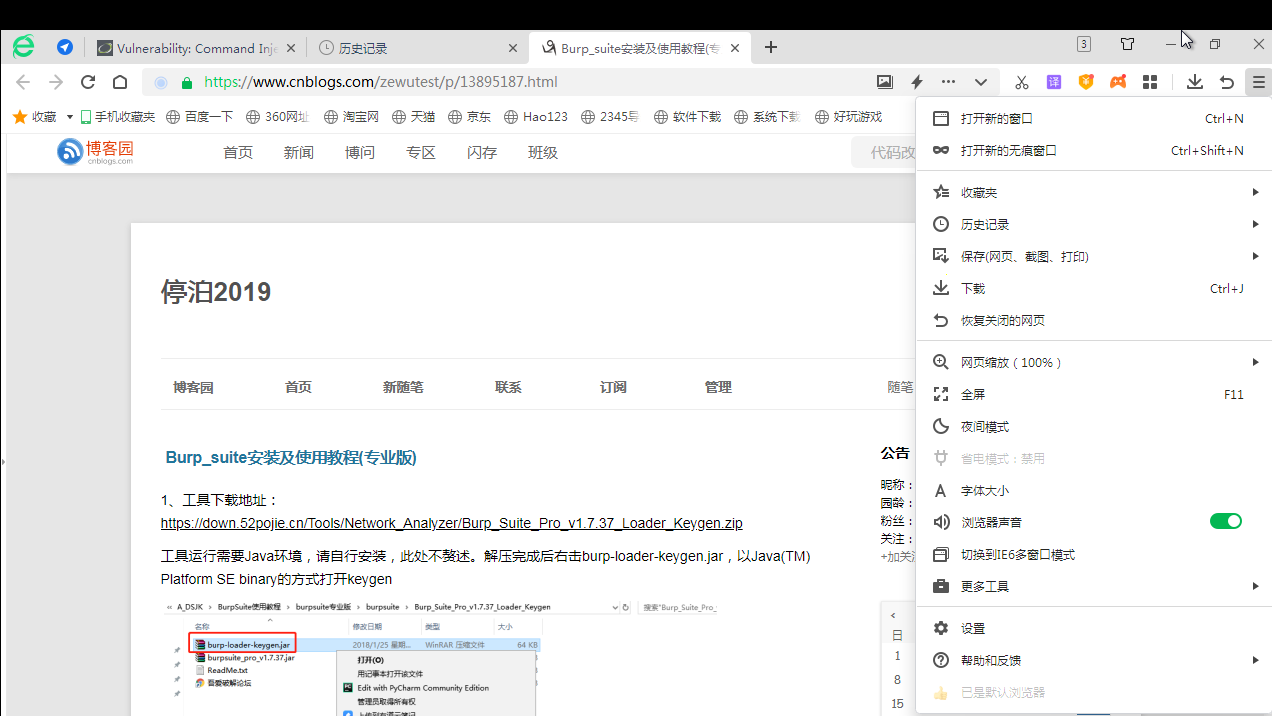1272x716 pixels.
Task: Open the 淘宝网 bookmark
Action: pos(352,117)
